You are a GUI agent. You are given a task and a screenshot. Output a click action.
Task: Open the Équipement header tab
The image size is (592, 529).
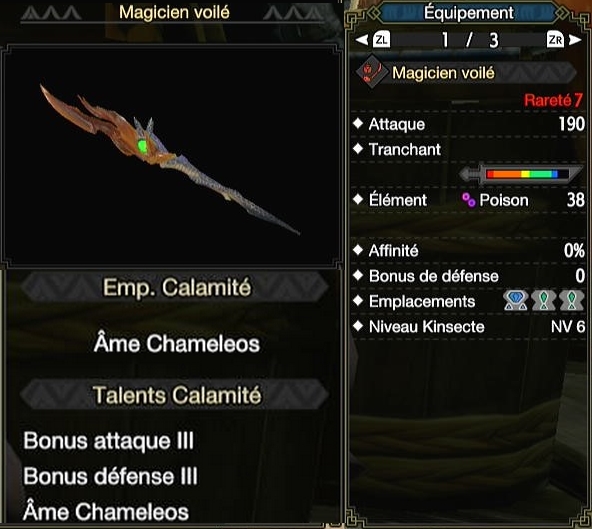468,13
